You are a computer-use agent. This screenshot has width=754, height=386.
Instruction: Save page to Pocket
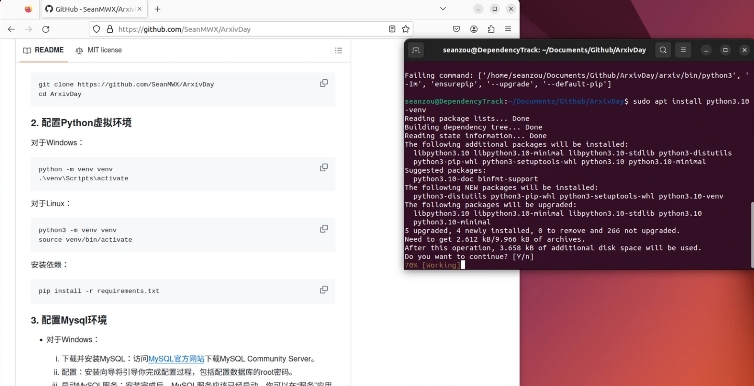click(456, 29)
